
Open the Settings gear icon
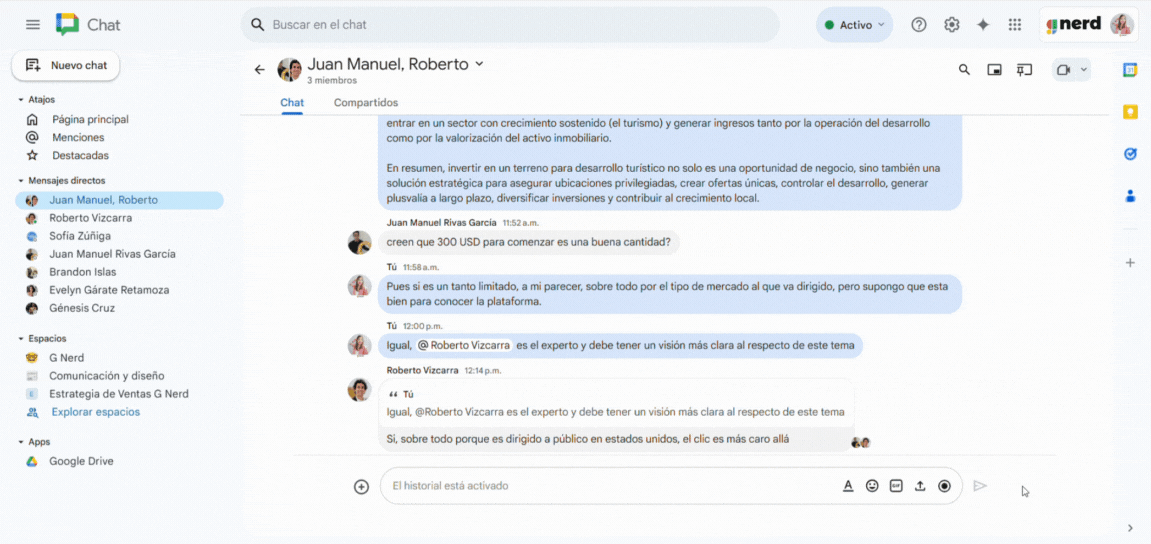[951, 25]
